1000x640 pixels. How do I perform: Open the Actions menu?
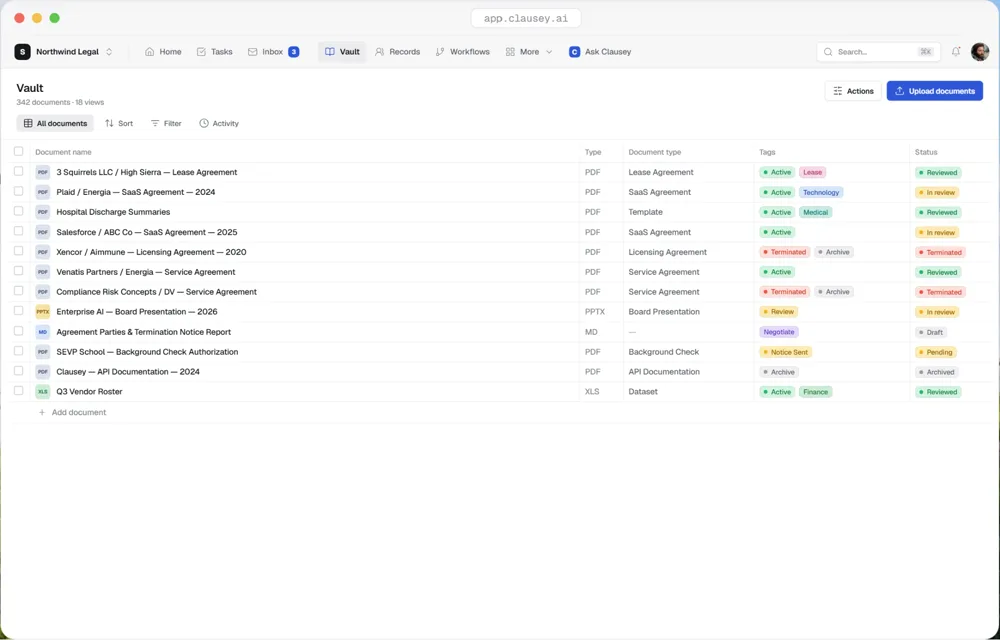coord(853,91)
